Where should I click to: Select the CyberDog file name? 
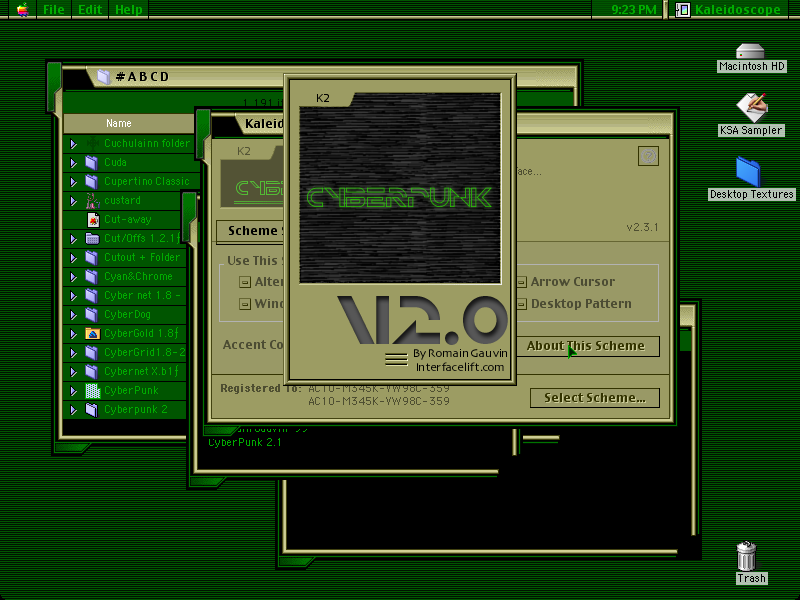[128, 314]
